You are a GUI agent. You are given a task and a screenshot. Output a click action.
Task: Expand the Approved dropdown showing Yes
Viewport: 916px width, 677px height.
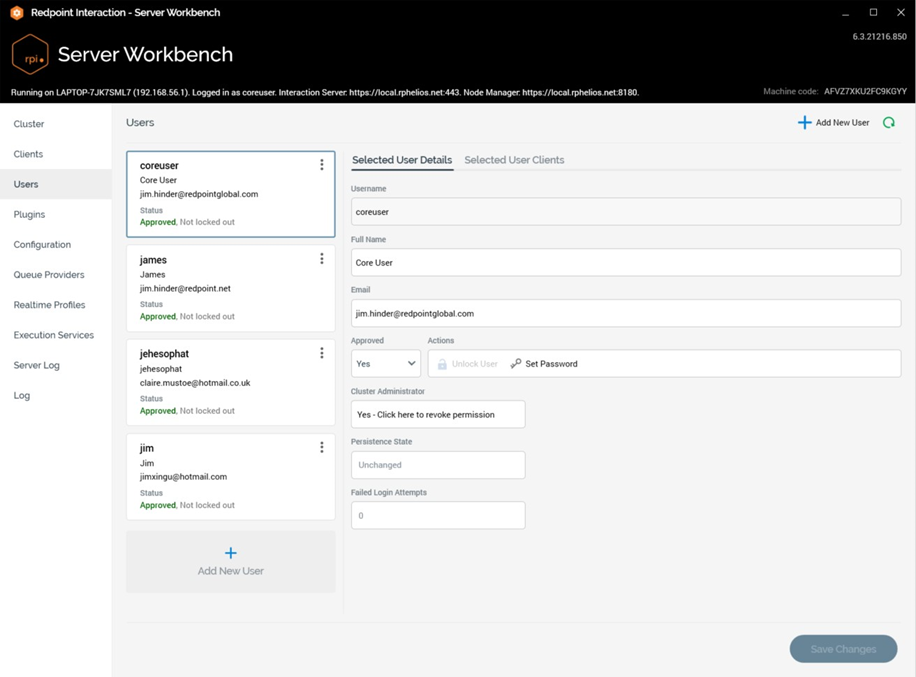(385, 364)
